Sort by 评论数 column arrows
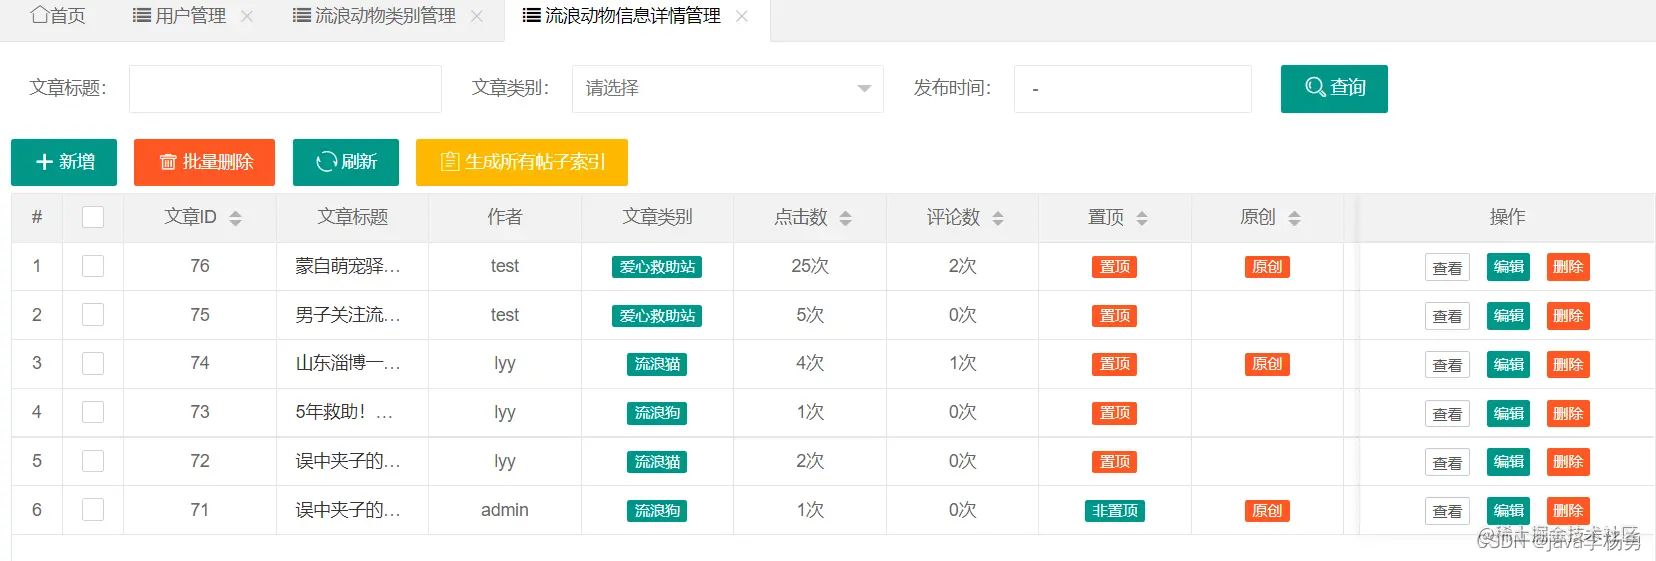 coord(998,218)
